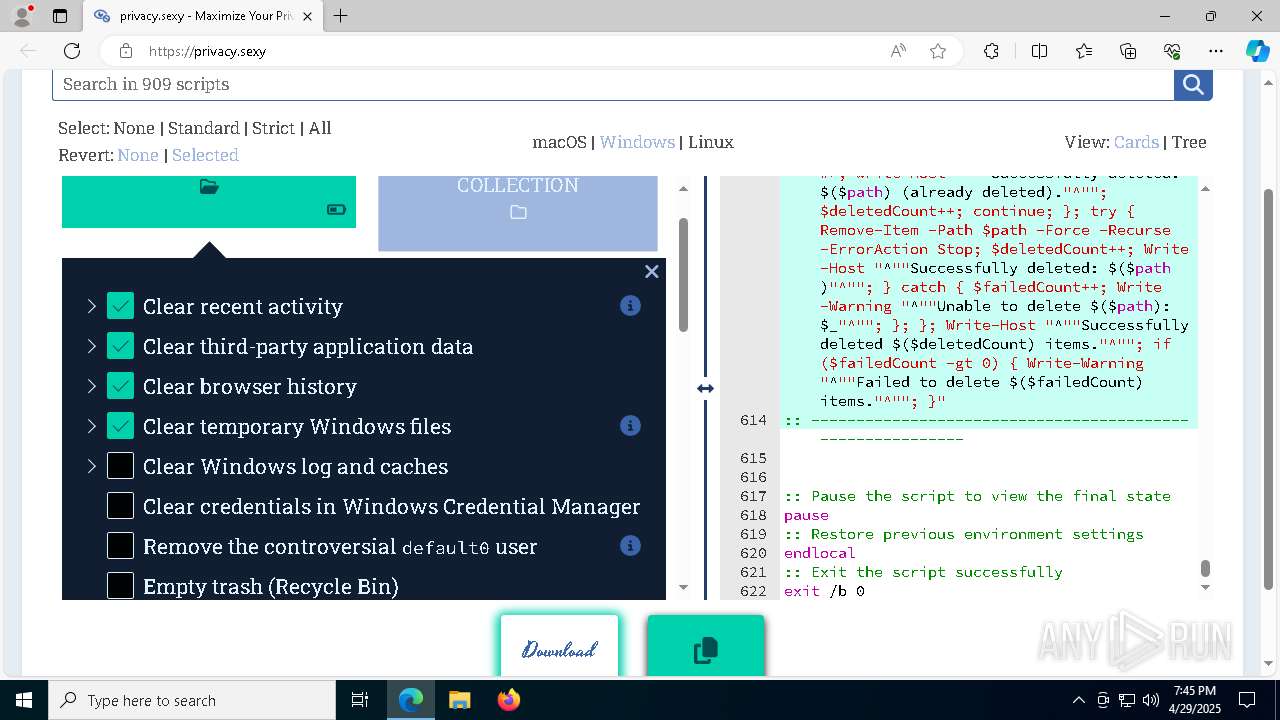Click the Windows taskbar search box
The height and width of the screenshot is (720, 1280).
click(x=192, y=700)
